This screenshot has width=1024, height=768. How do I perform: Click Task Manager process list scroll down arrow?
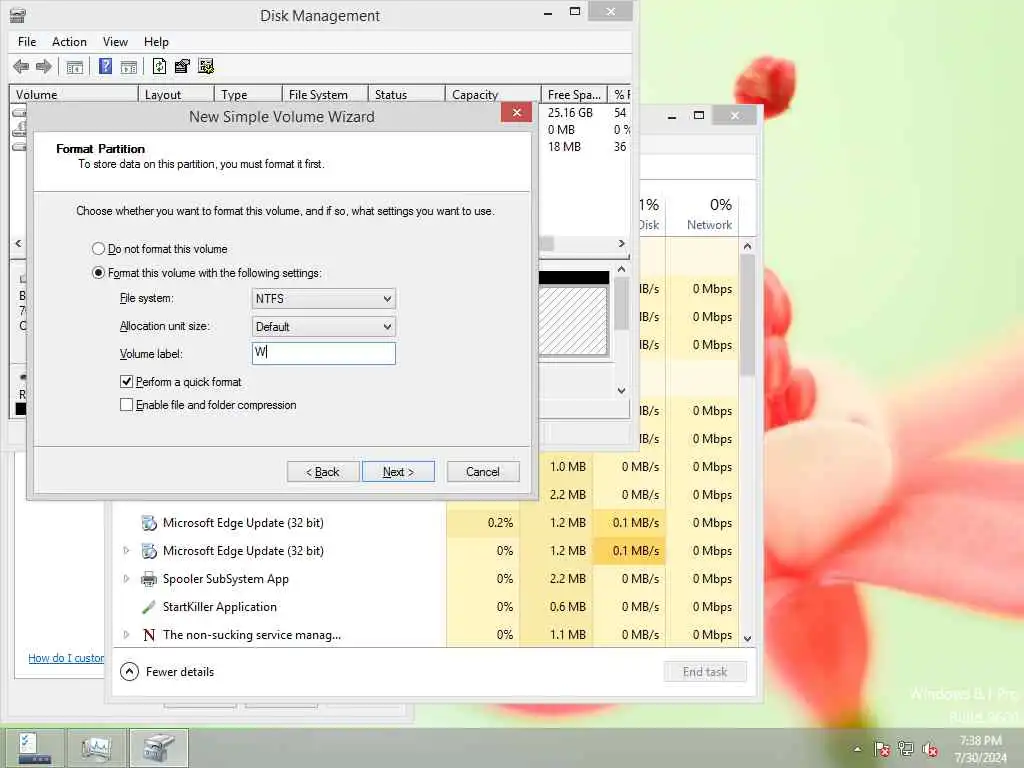[x=748, y=638]
